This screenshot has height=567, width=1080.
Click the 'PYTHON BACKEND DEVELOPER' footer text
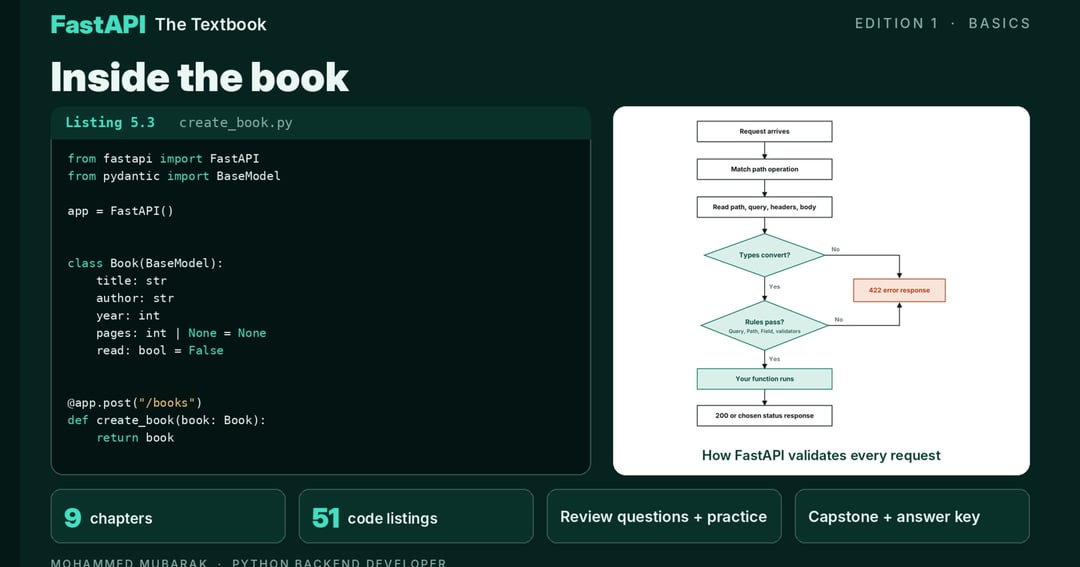(x=339, y=562)
